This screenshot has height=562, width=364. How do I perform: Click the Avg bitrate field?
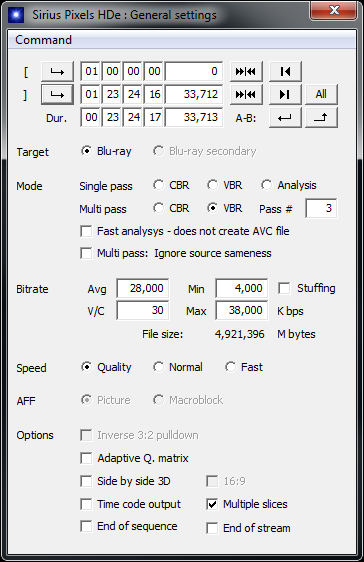coord(143,288)
